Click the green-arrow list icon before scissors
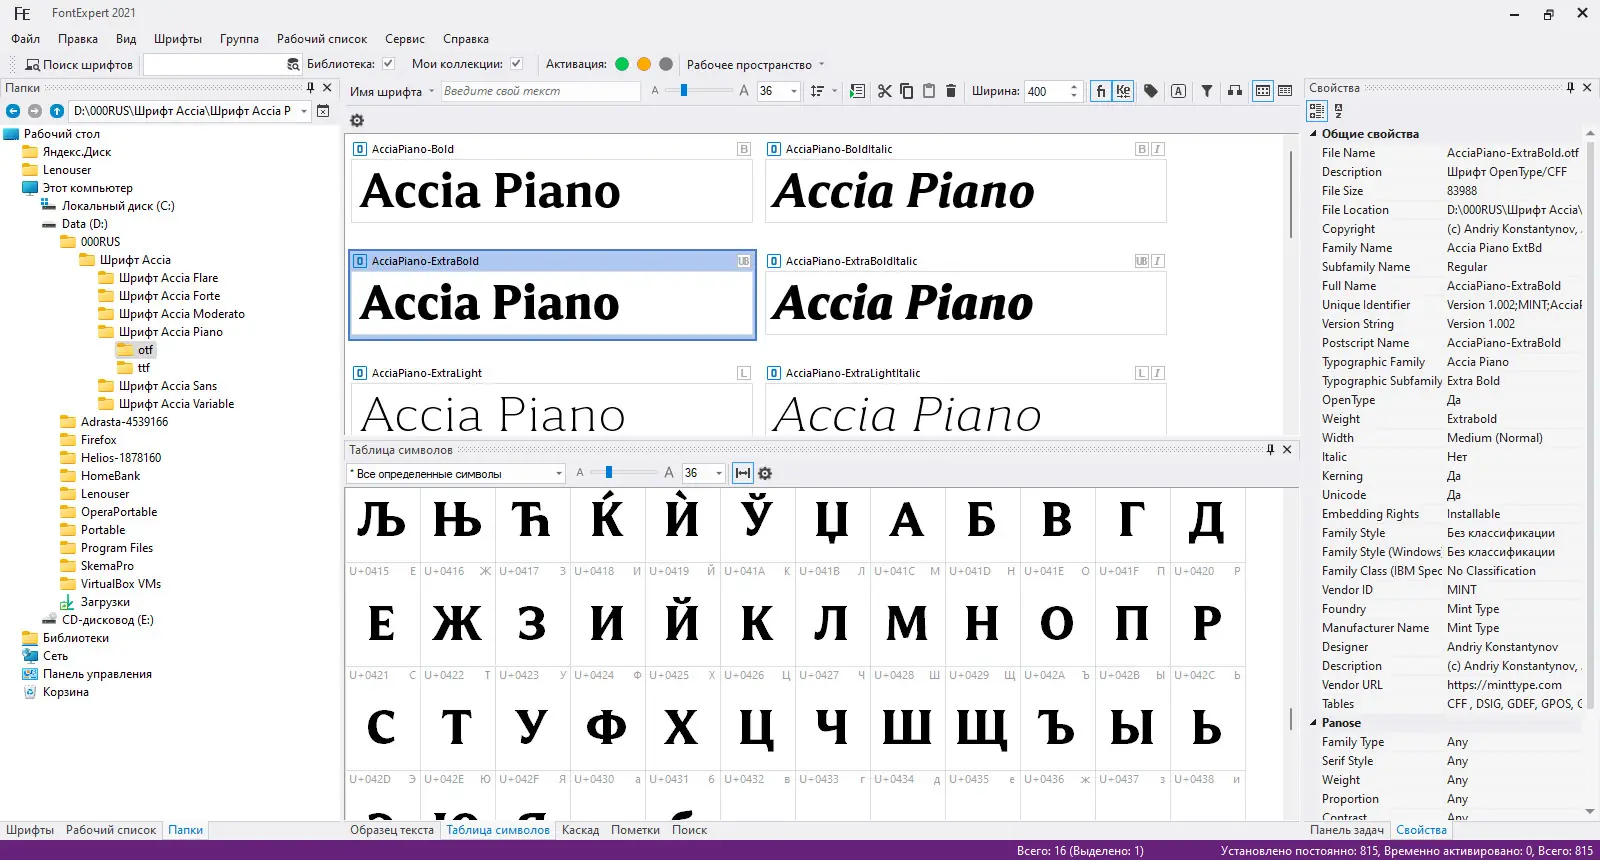Image resolution: width=1600 pixels, height=860 pixels. (857, 91)
